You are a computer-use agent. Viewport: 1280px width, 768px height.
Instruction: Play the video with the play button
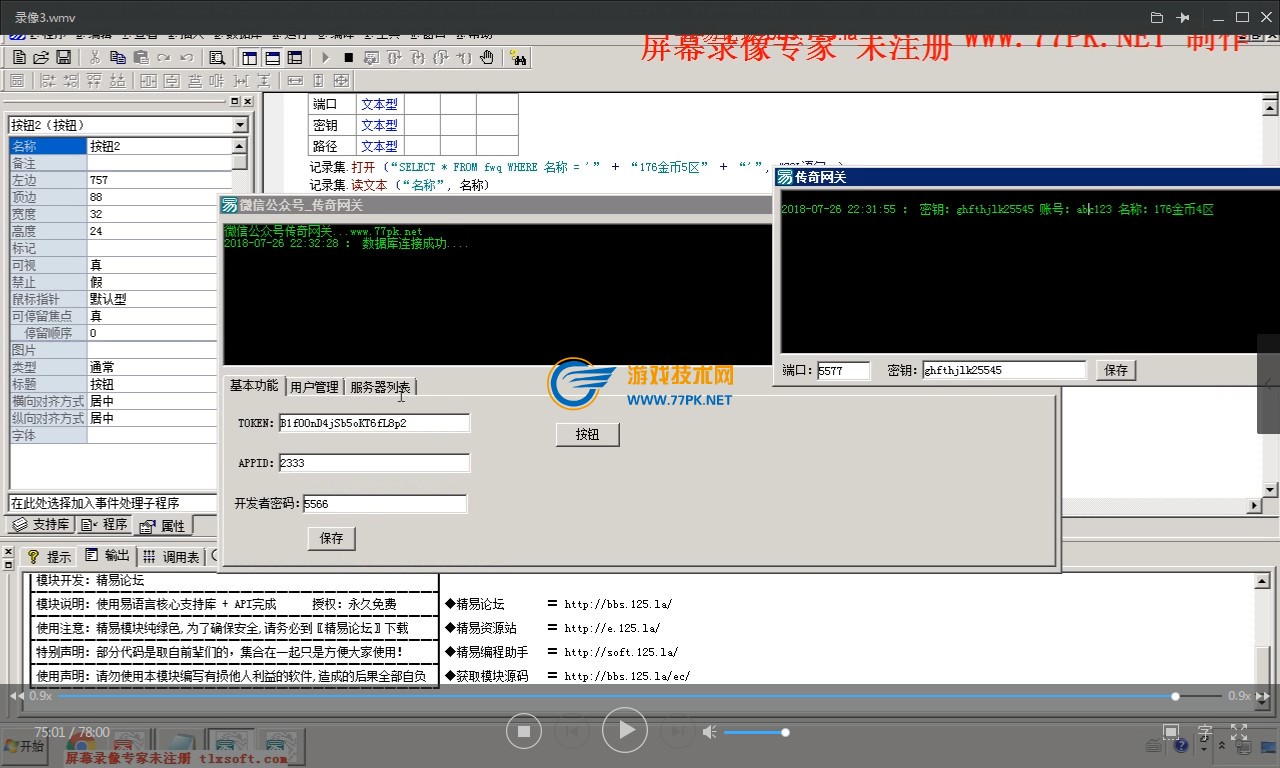click(x=626, y=731)
